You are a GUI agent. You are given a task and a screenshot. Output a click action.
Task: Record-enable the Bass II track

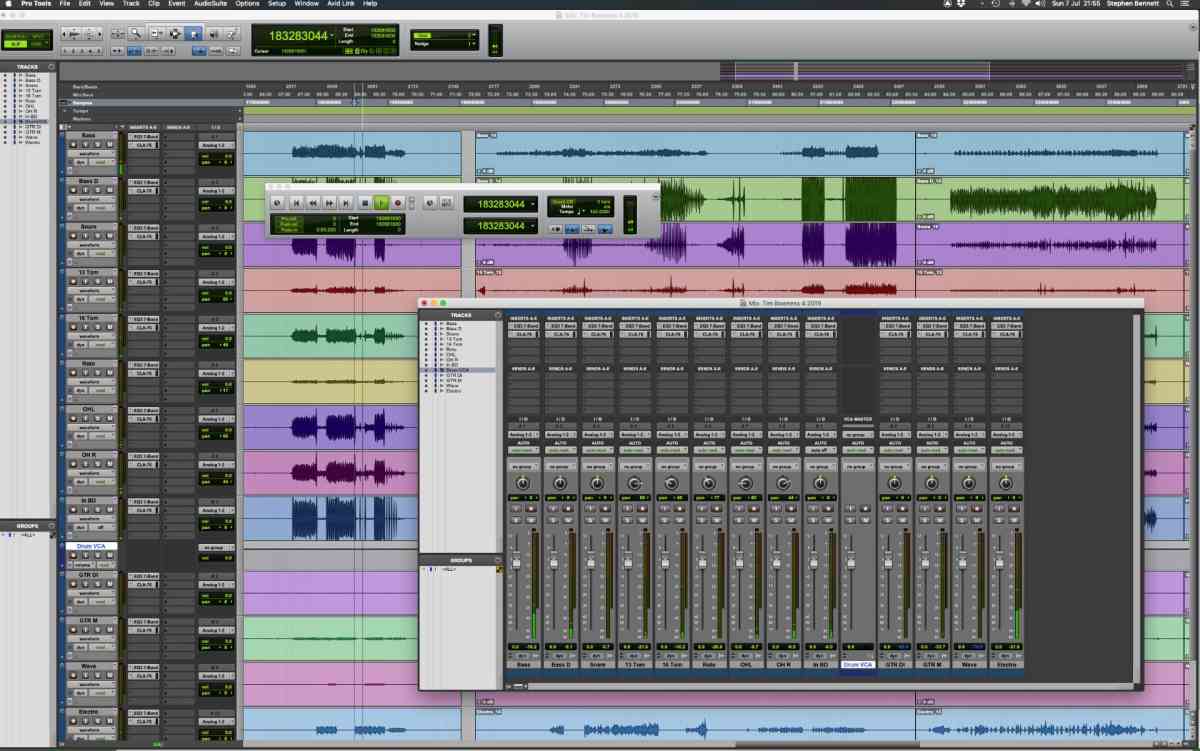pyautogui.click(x=73, y=190)
